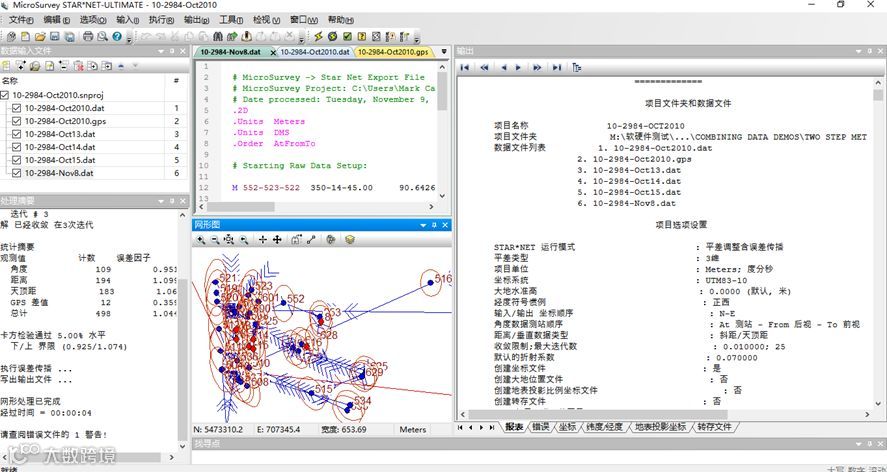
Task: Open the 执行 menu
Action: coord(161,20)
